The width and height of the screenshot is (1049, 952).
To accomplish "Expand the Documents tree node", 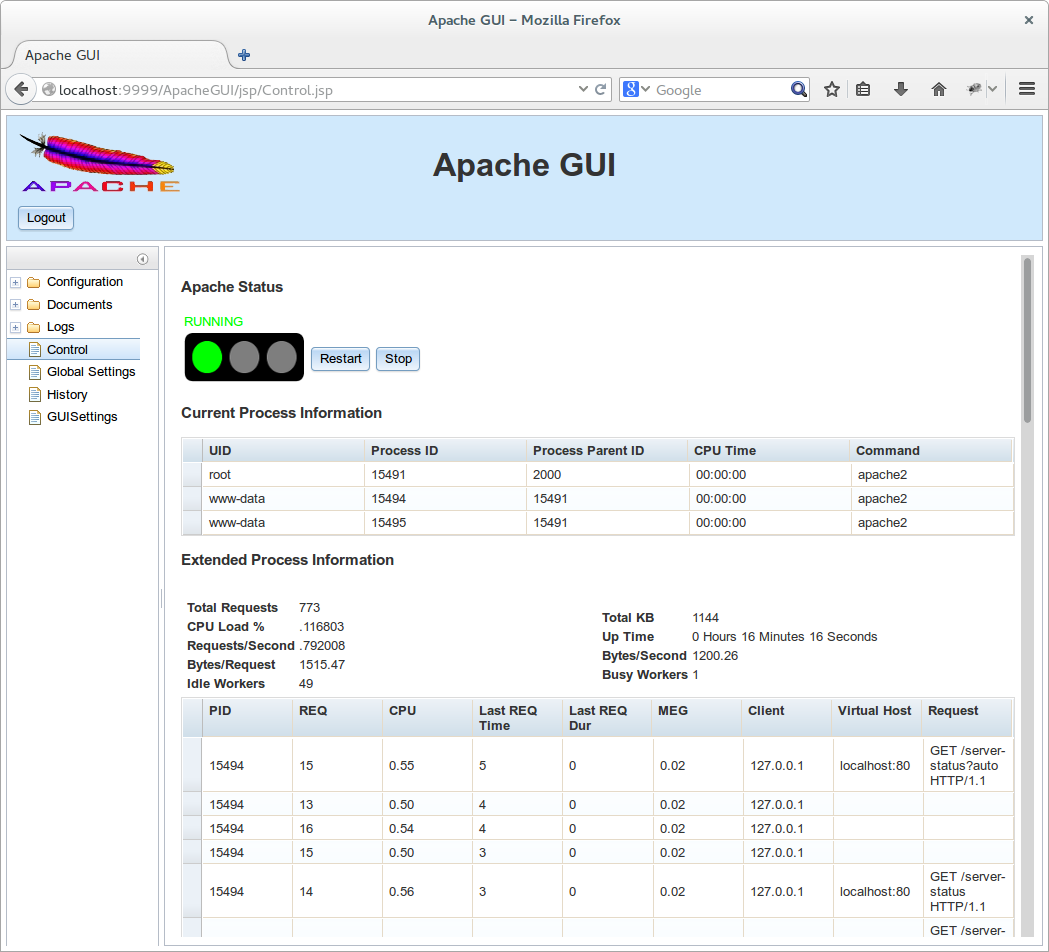I will 15,304.
